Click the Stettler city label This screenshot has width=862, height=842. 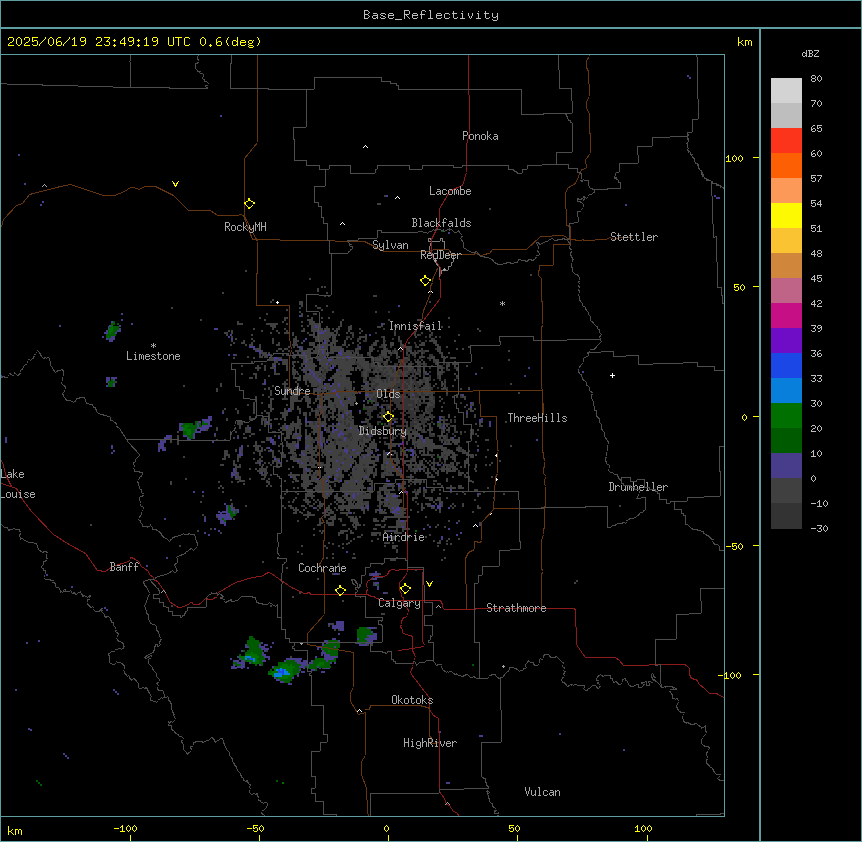pyautogui.click(x=634, y=237)
